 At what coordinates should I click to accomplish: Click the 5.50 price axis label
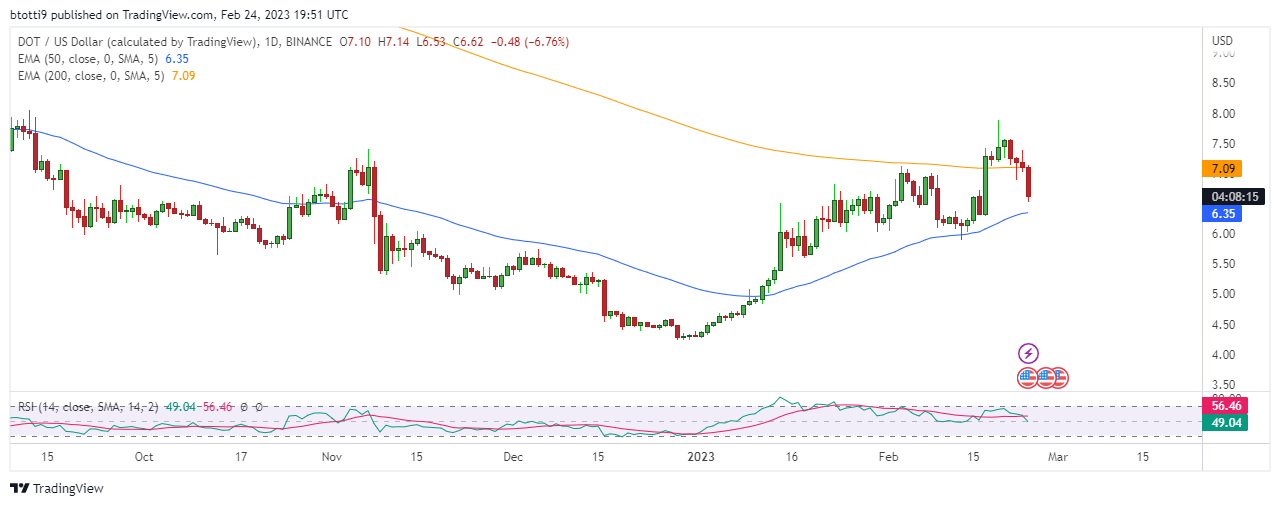click(x=1224, y=264)
